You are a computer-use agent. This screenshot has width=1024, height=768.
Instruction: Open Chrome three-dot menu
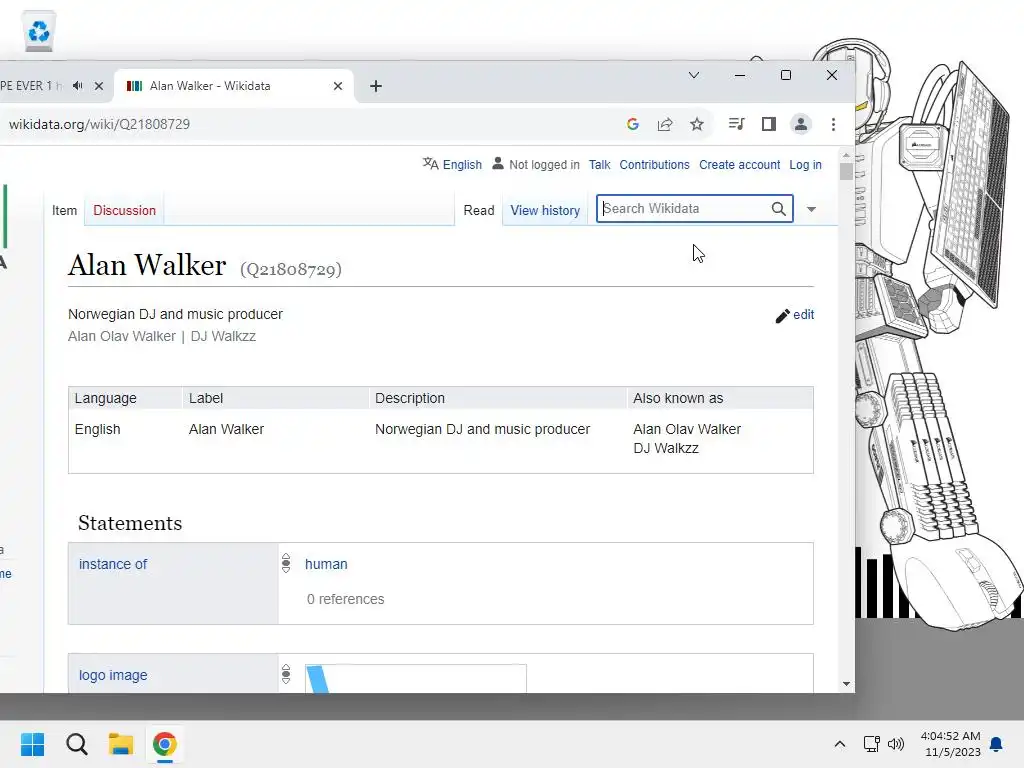(x=833, y=124)
